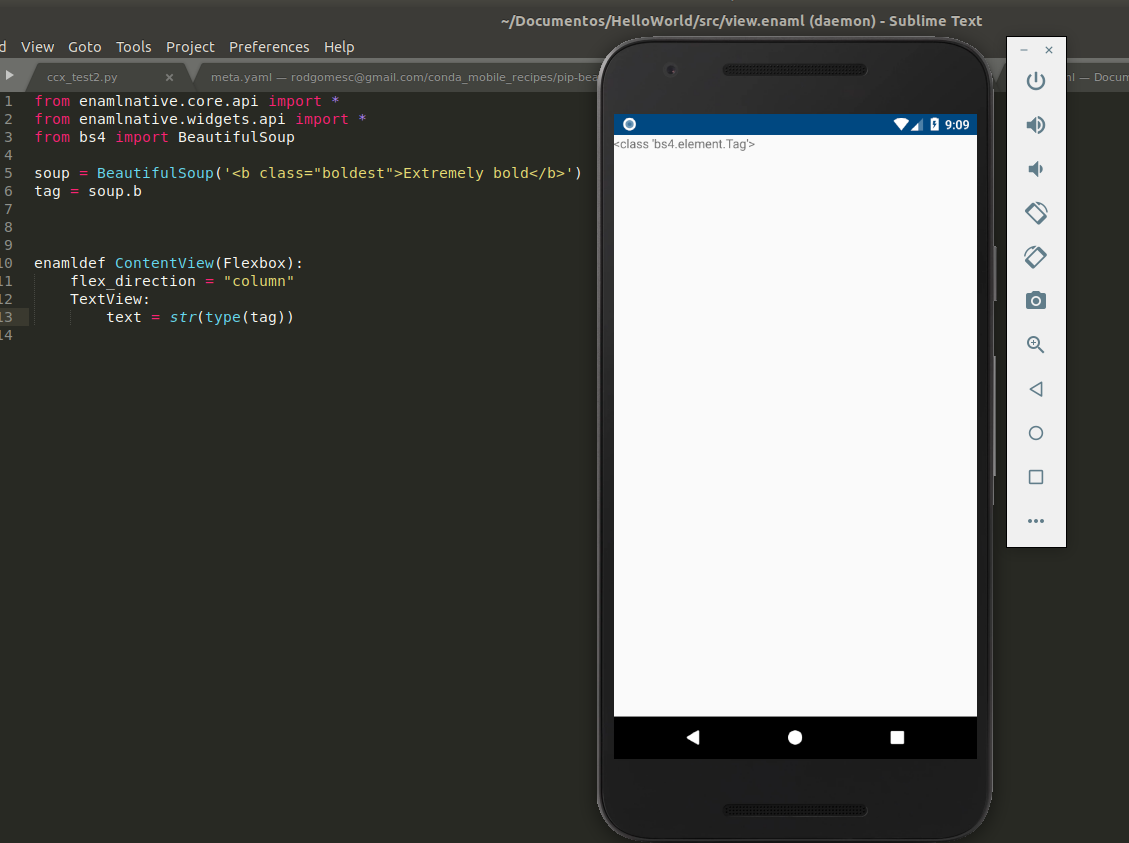
Task: Click ContentView in the enamldef line
Action: click(165, 263)
